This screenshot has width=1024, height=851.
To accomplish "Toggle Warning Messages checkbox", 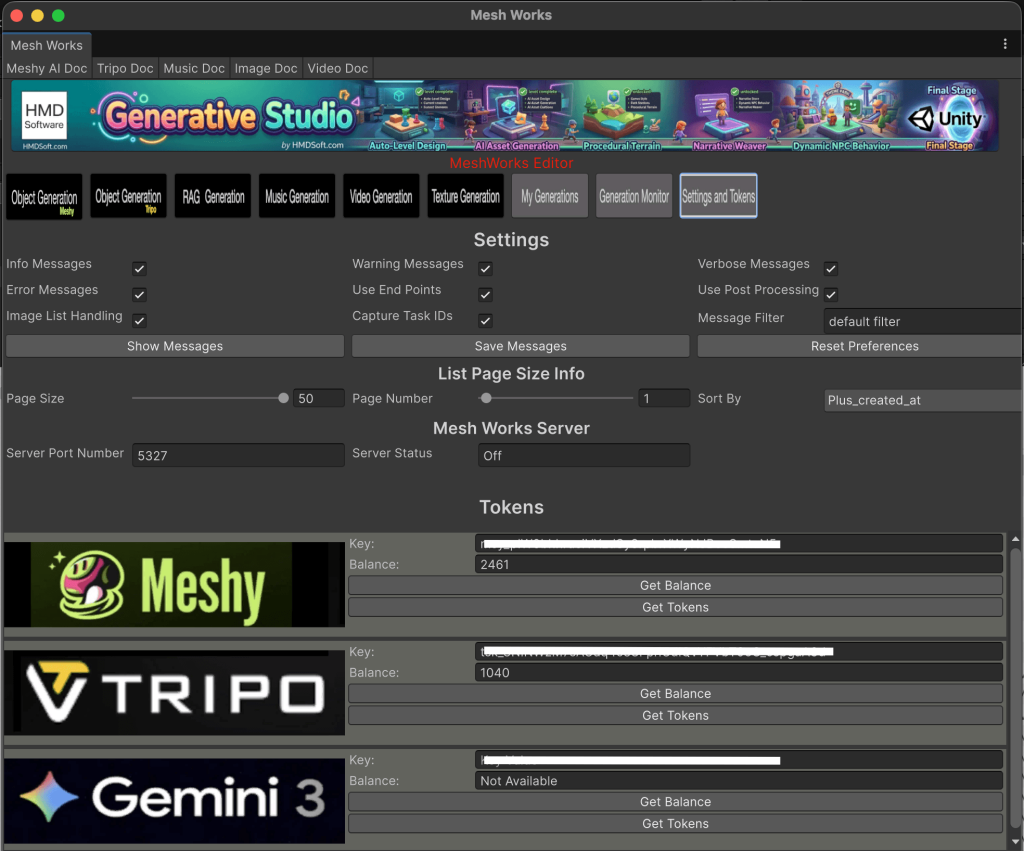I will (x=485, y=268).
